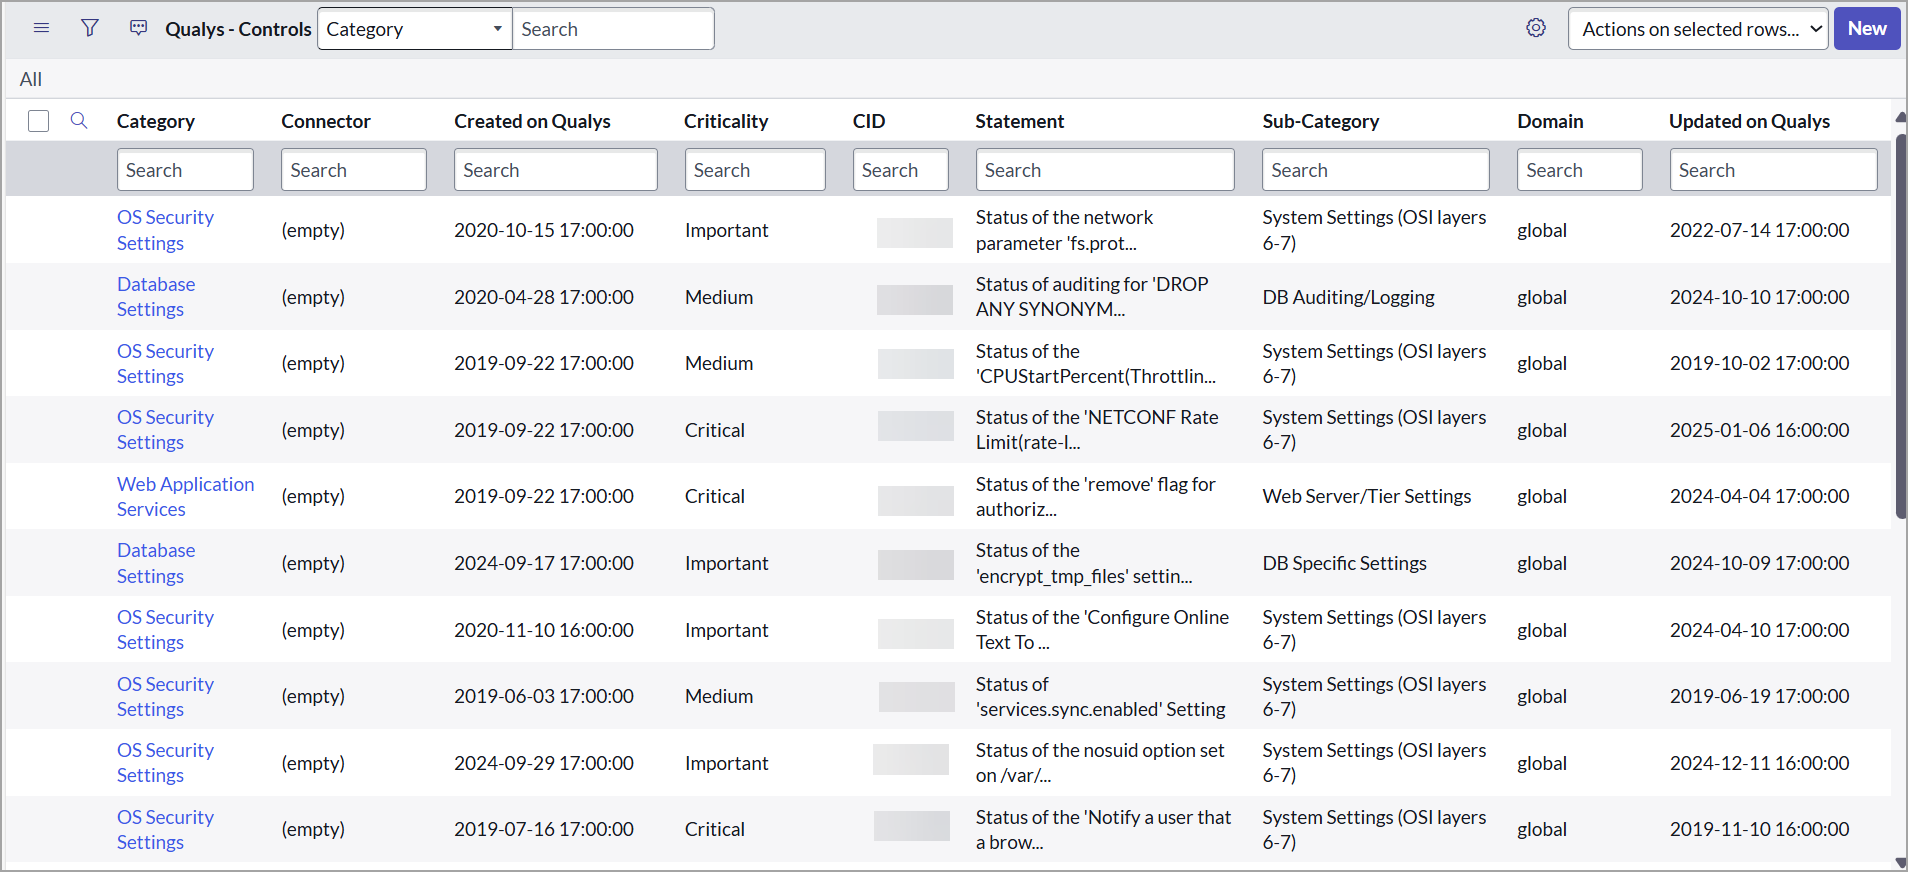Focus the Connector column search box

[354, 170]
